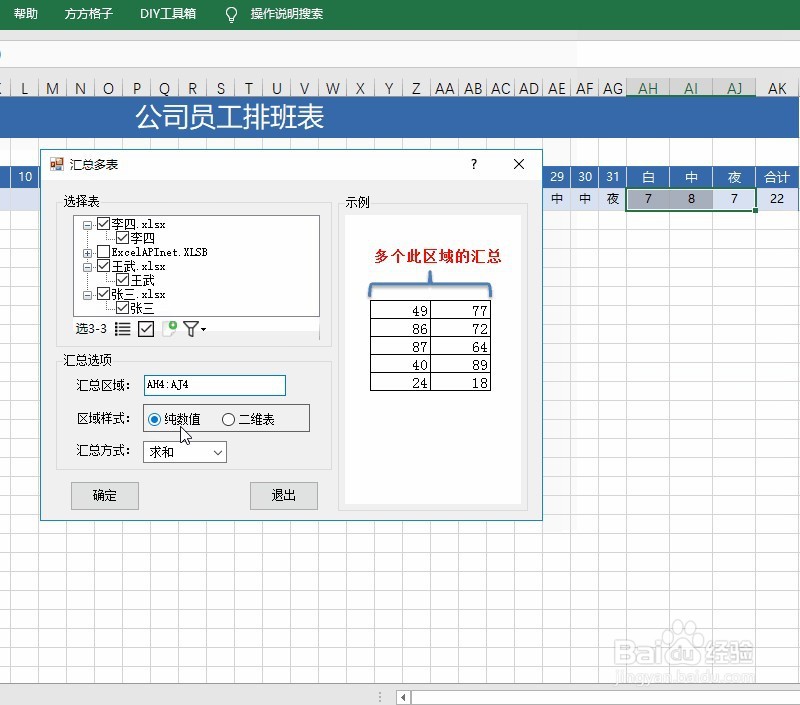Viewport: 800px width, 705px height.
Task: Click the lightbulb icon next to 操作说明搜索
Action: click(231, 14)
